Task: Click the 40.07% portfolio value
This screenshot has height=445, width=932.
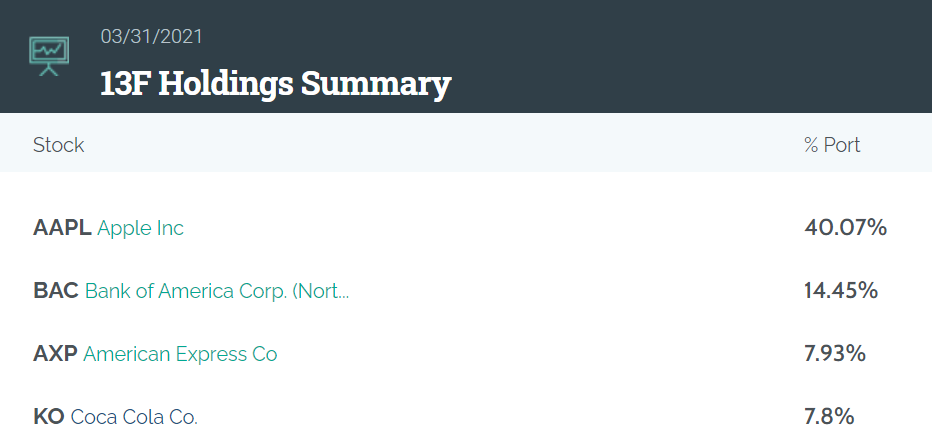Action: [x=846, y=228]
